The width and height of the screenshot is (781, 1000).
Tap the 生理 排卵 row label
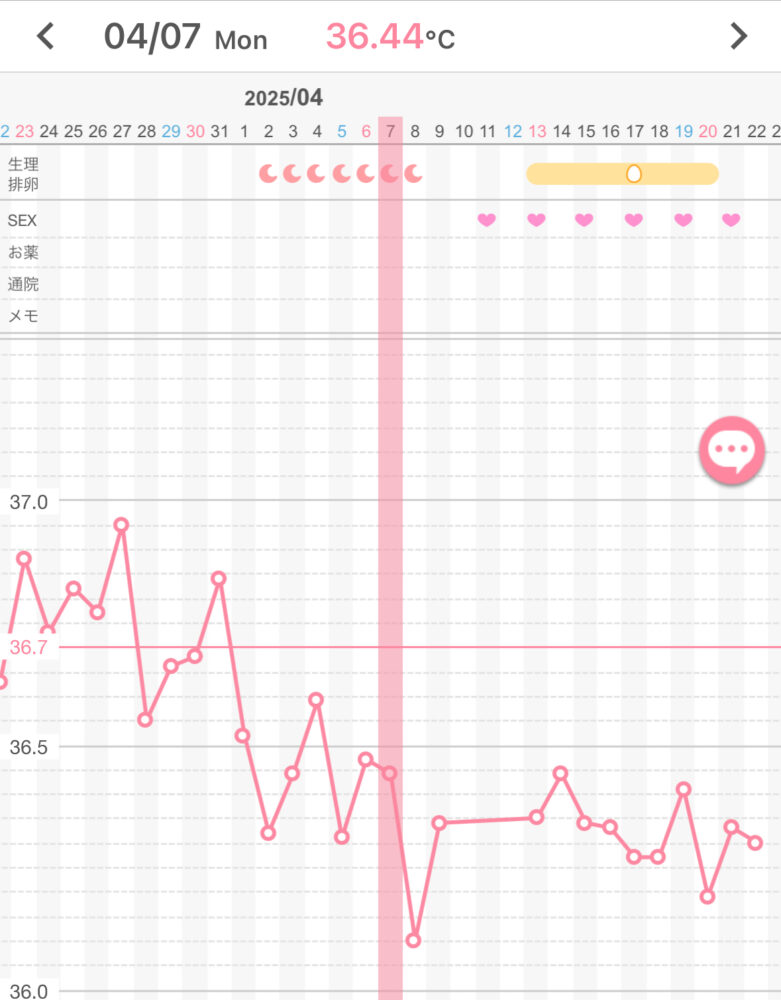tap(24, 174)
